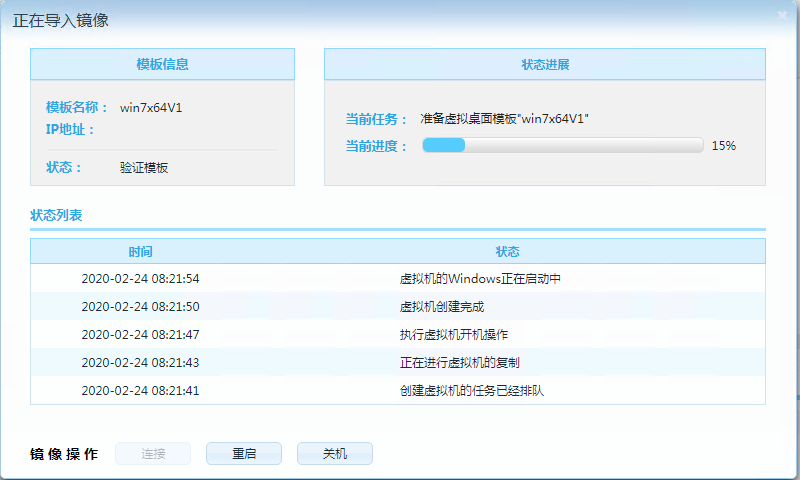This screenshot has width=800, height=480.
Task: Click the 模板名称 label
Action: point(77,107)
